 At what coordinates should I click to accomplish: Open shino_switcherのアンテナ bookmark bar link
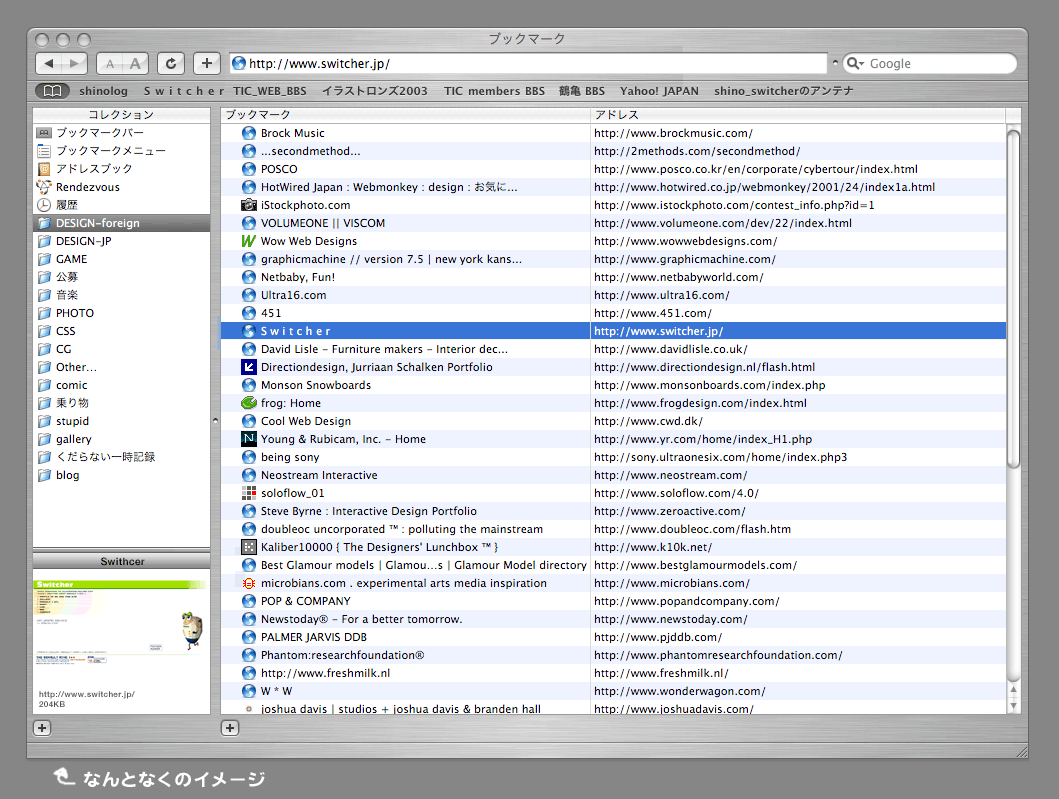[x=783, y=91]
